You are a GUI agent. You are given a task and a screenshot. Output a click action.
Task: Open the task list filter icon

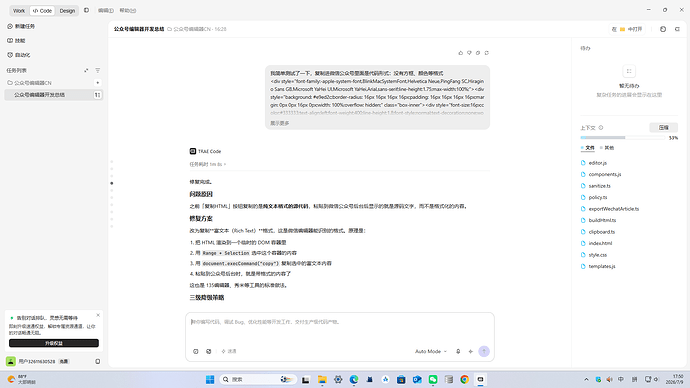coord(98,70)
